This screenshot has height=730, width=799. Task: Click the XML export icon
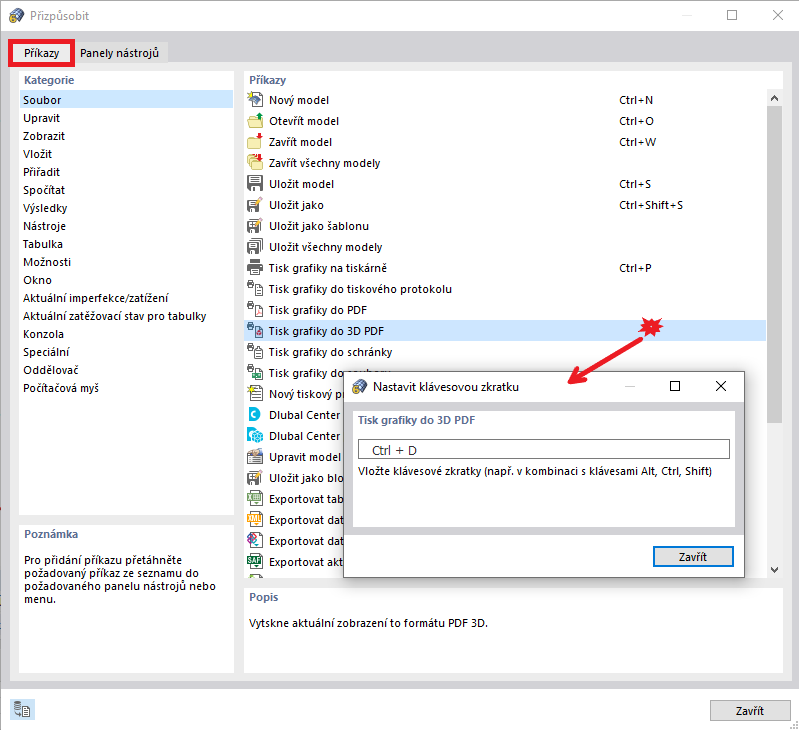(255, 520)
